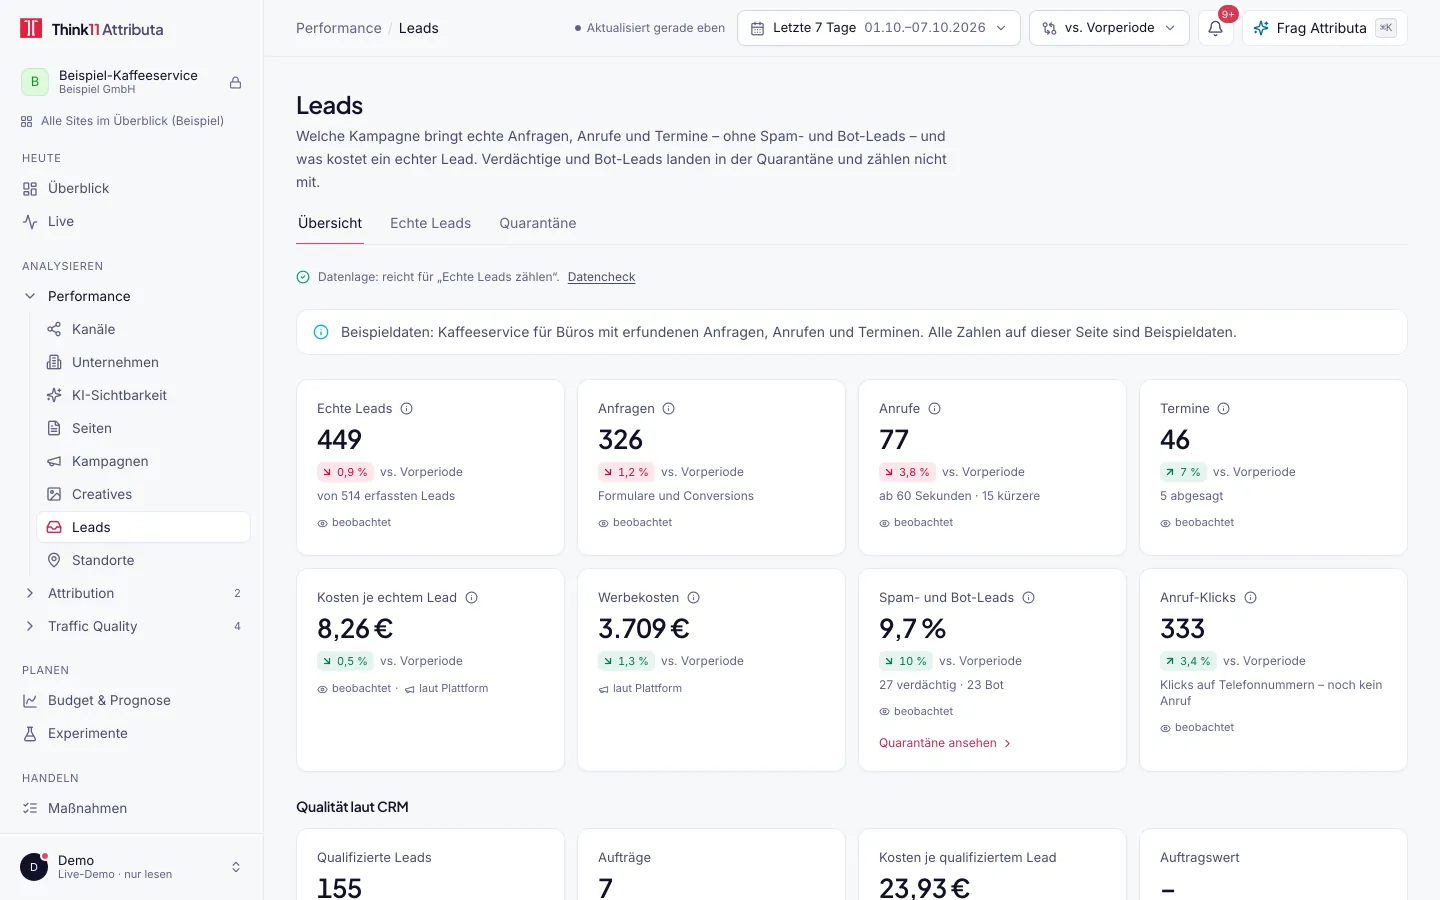Switch to the Quarantäne tab
This screenshot has height=900, width=1440.
click(538, 223)
